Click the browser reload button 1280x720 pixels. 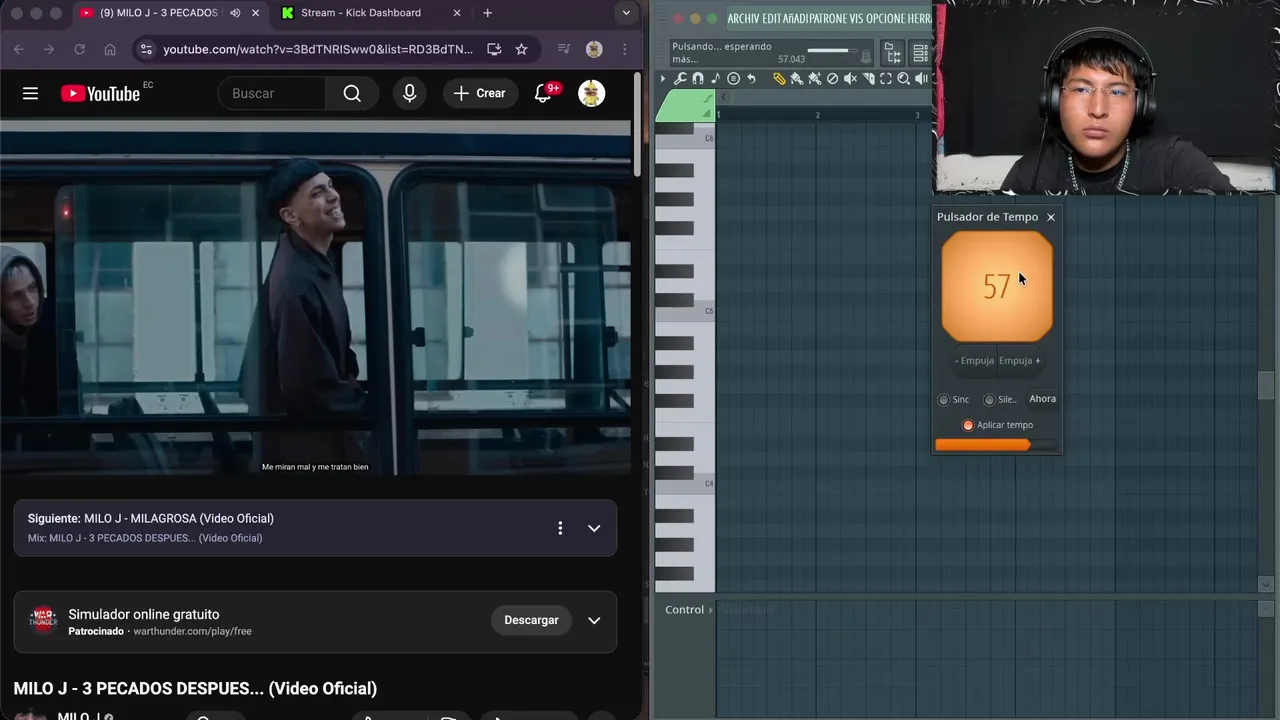(x=79, y=49)
